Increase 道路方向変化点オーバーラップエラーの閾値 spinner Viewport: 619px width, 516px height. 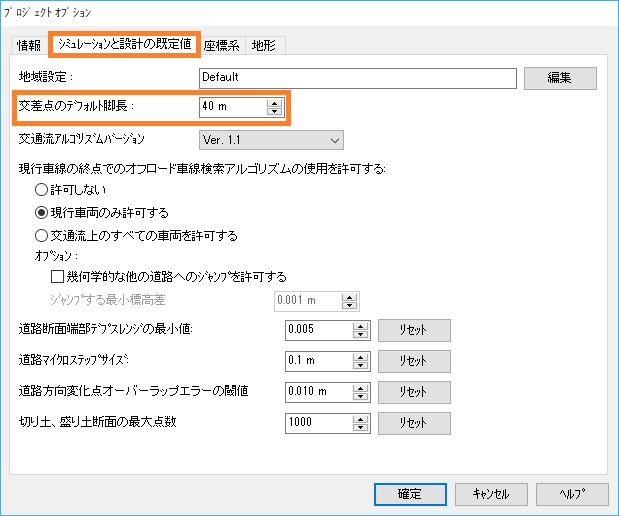[x=360, y=388]
